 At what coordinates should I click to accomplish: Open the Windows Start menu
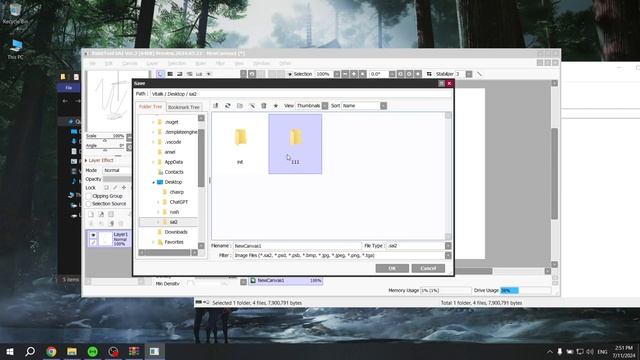[x=10, y=351]
